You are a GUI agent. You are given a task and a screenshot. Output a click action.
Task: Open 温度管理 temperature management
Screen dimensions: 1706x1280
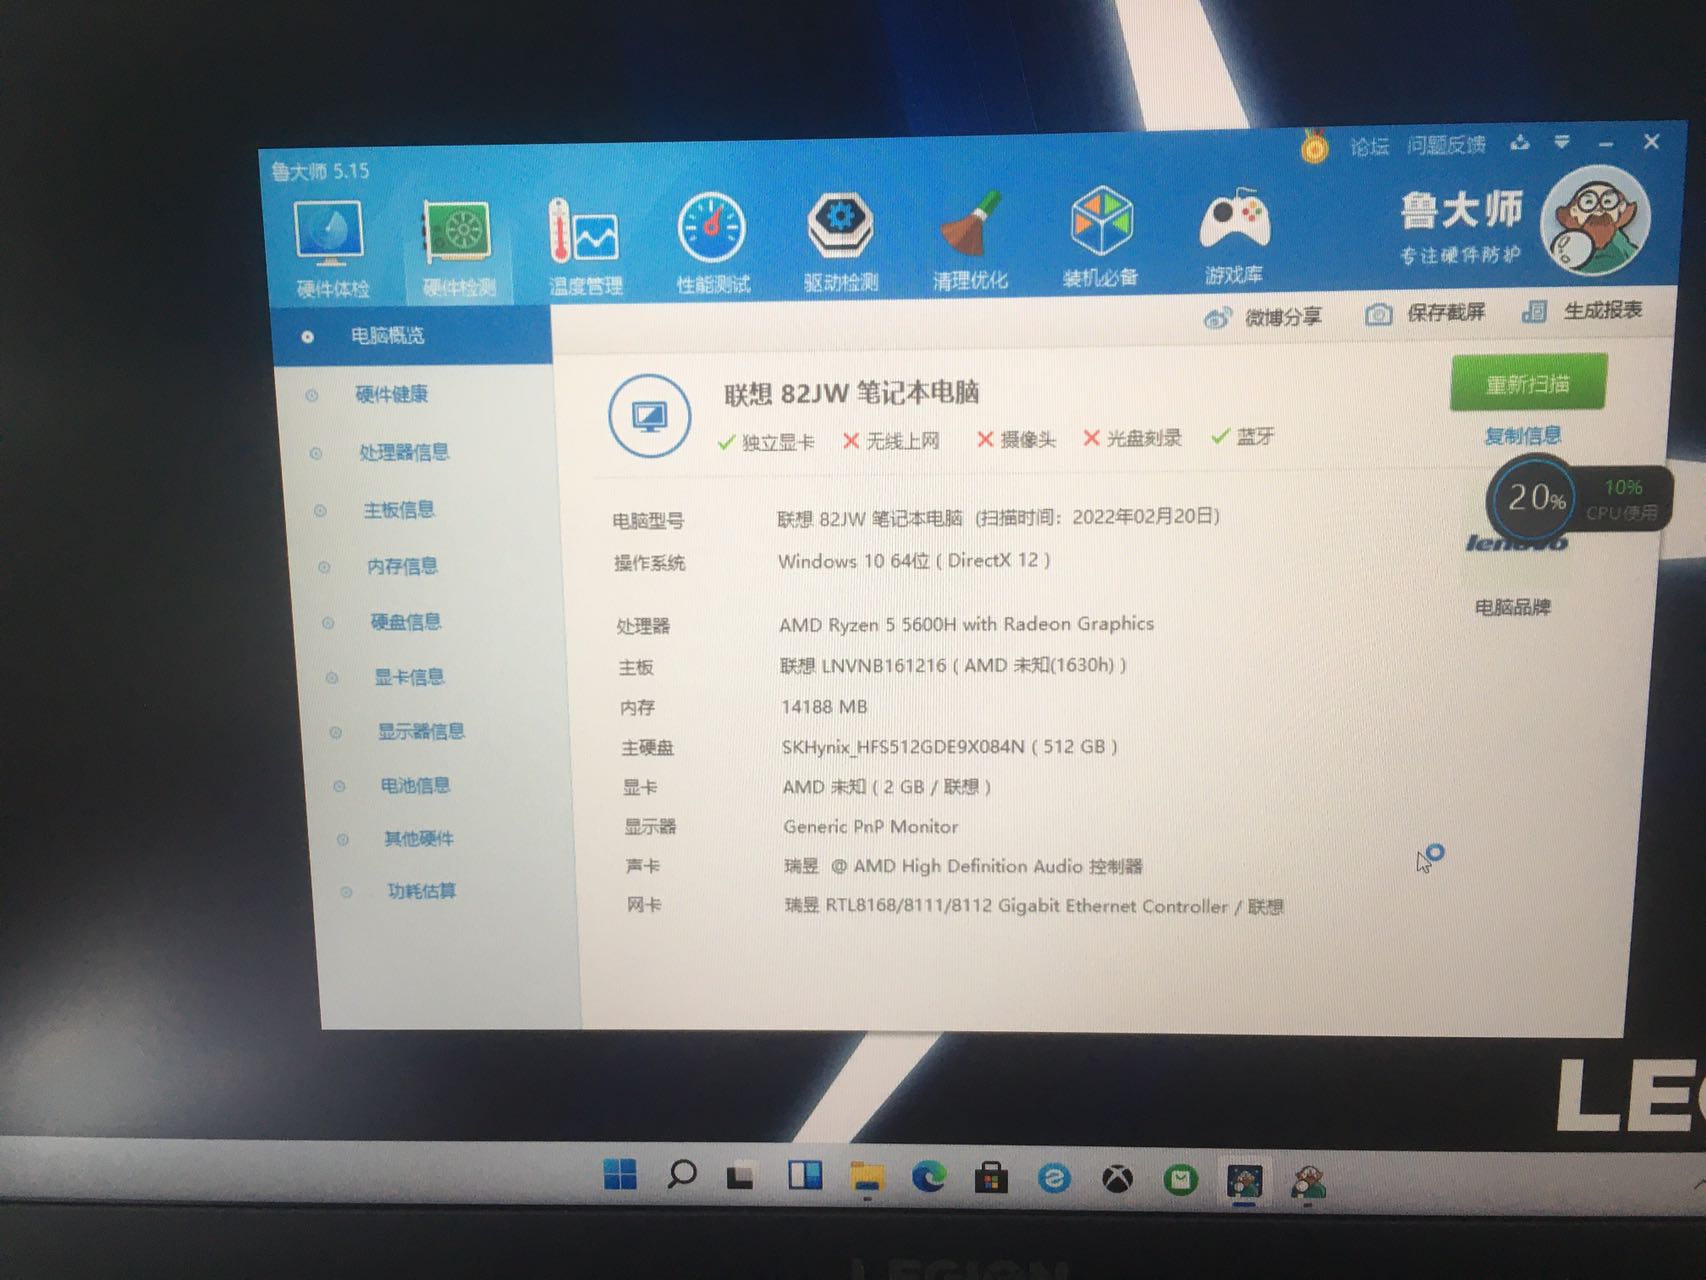pyautogui.click(x=585, y=245)
